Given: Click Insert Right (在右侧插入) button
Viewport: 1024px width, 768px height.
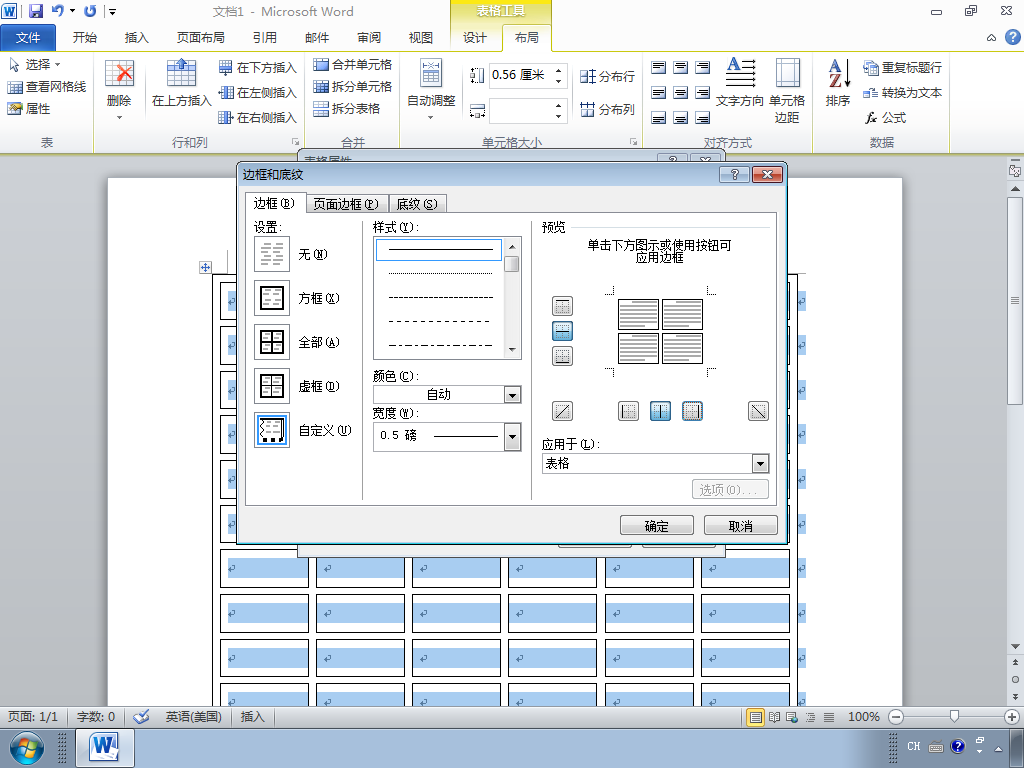Looking at the screenshot, I should pos(257,118).
